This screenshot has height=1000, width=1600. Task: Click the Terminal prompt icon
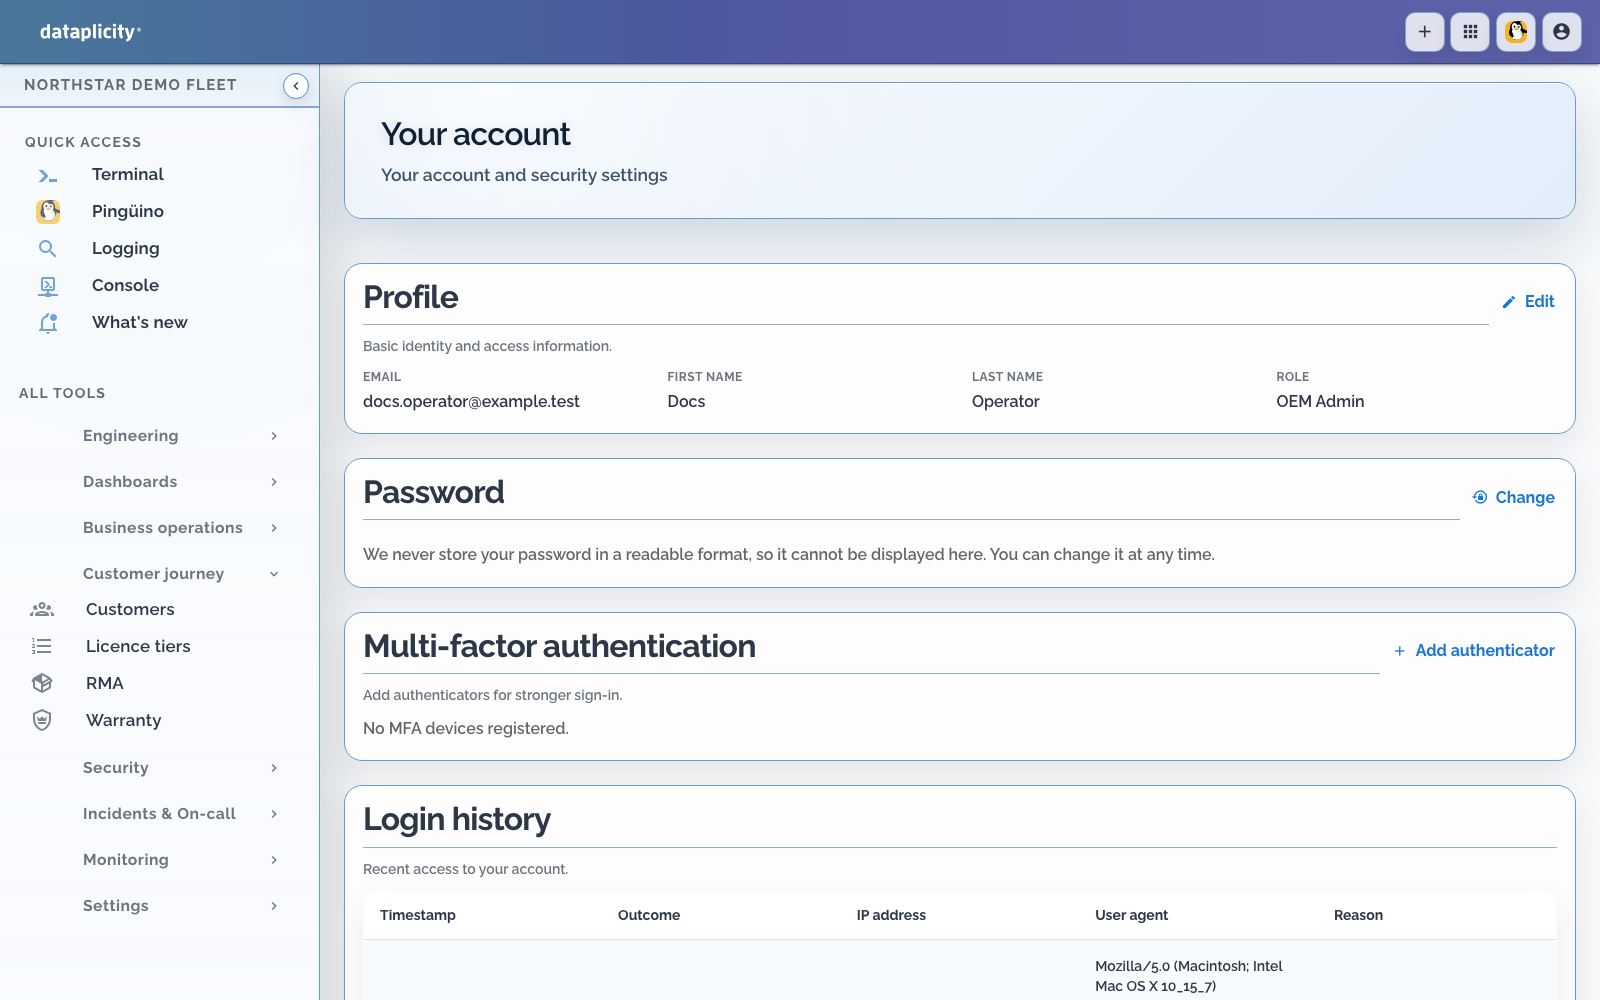point(48,175)
